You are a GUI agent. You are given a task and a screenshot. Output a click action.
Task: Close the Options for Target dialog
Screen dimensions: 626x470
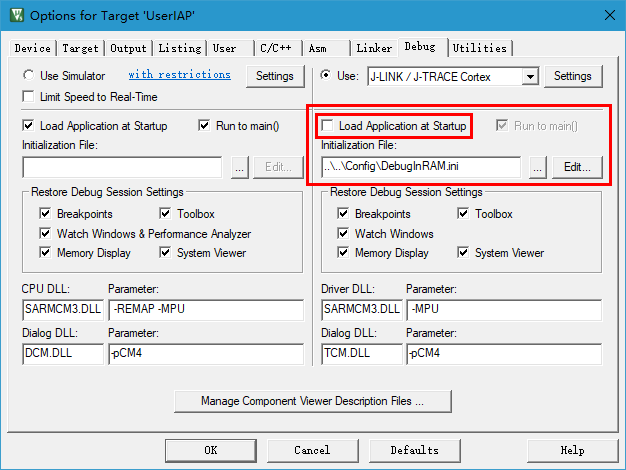(610, 16)
